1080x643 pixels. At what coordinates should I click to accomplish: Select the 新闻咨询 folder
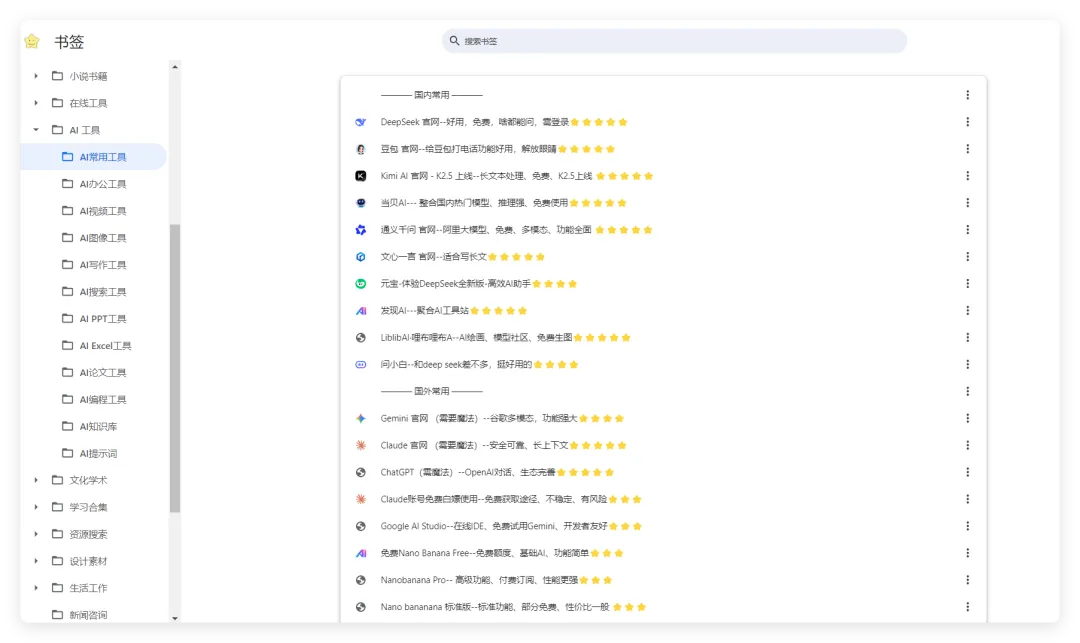(94, 615)
